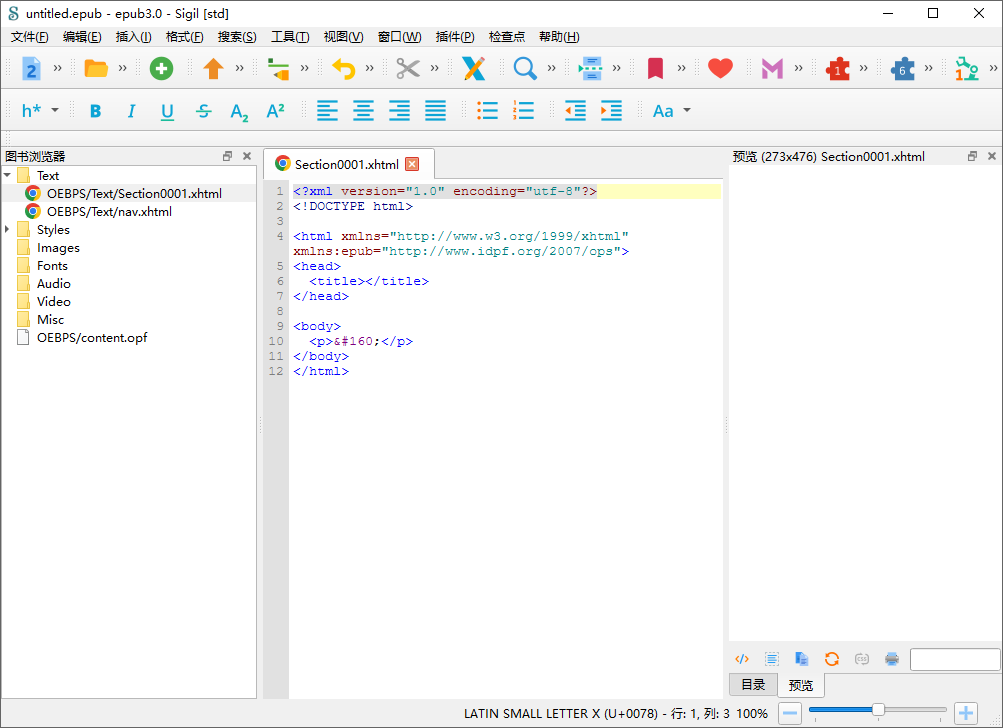Open the 工具(T) menu
Image resolution: width=1003 pixels, height=728 pixels.
pos(290,37)
